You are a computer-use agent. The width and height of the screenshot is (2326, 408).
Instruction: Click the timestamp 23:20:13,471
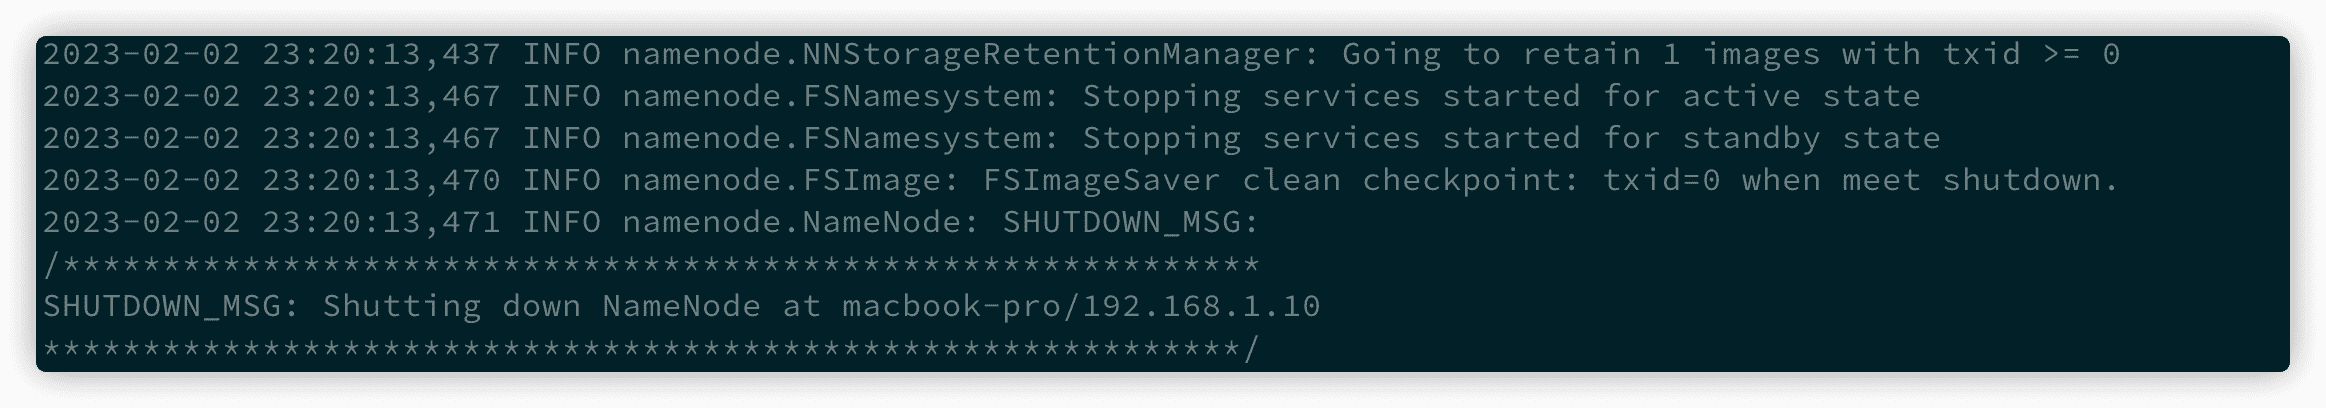[381, 222]
